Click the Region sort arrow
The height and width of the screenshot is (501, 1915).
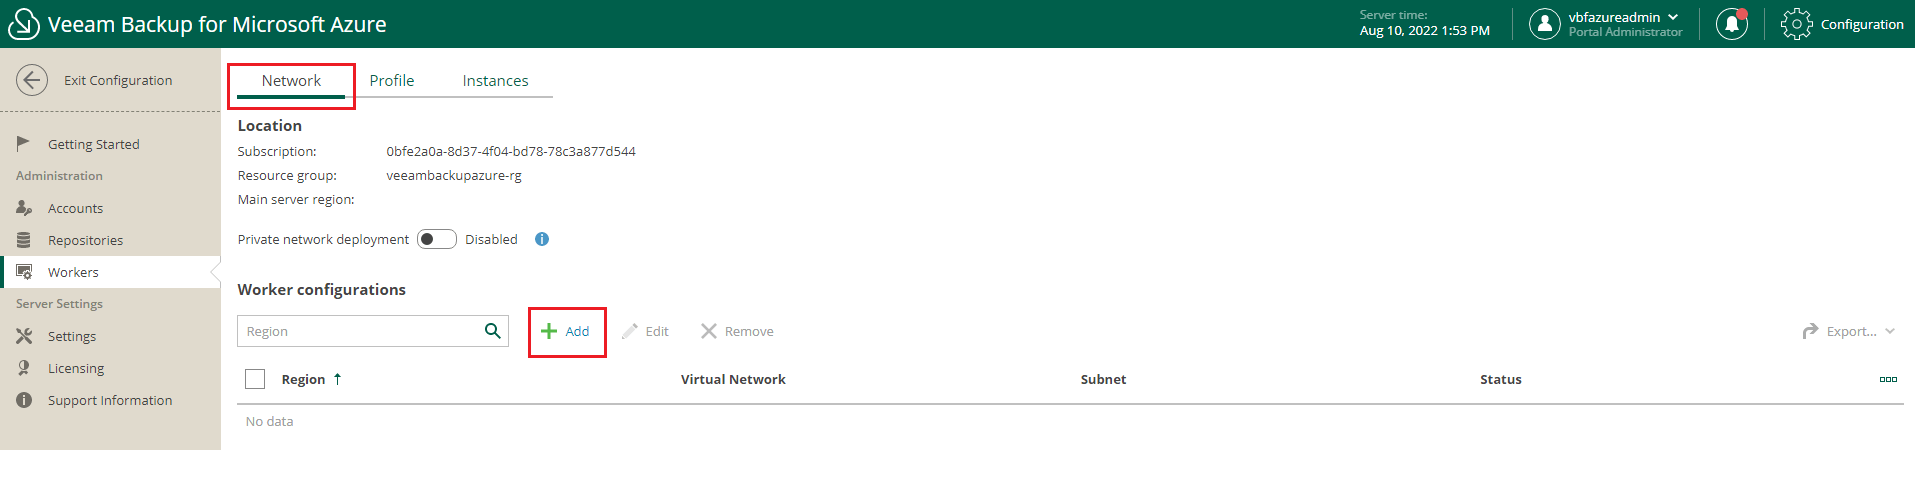click(x=338, y=379)
